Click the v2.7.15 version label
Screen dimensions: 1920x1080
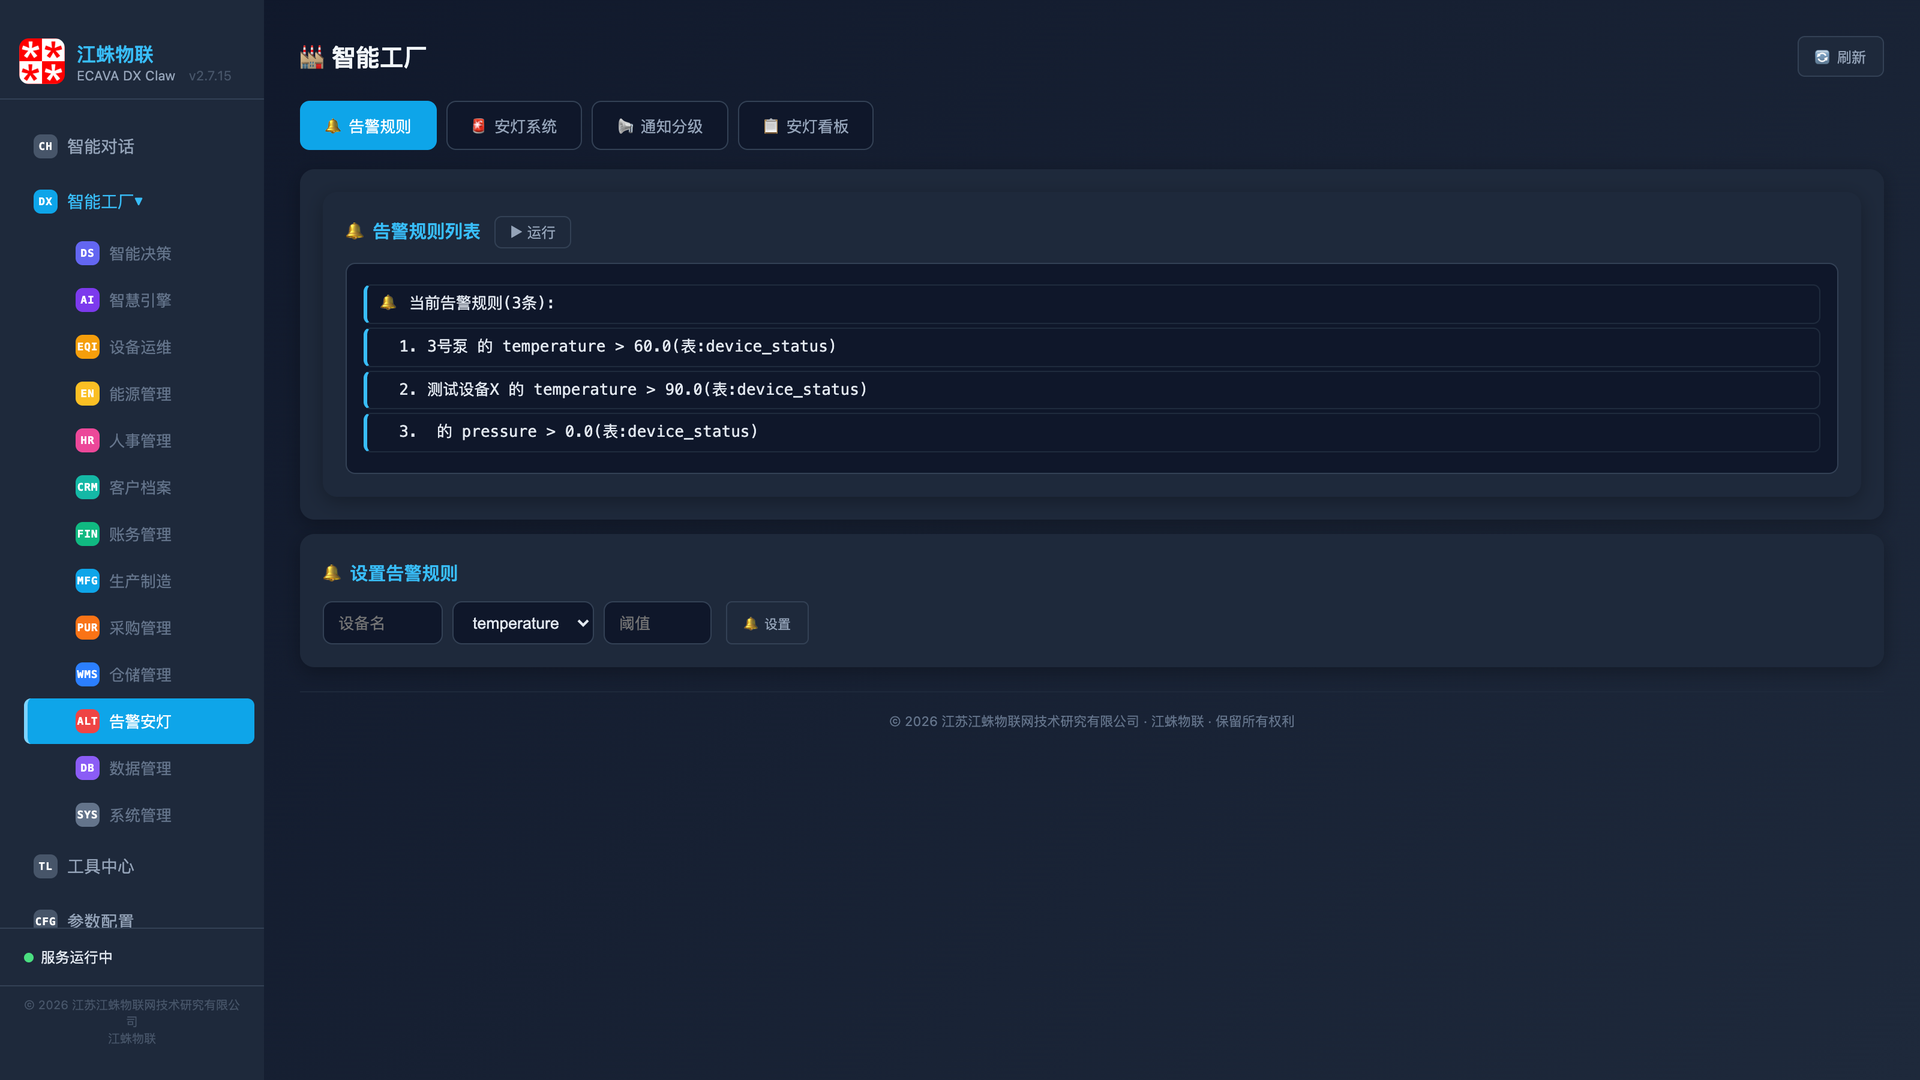coord(210,76)
